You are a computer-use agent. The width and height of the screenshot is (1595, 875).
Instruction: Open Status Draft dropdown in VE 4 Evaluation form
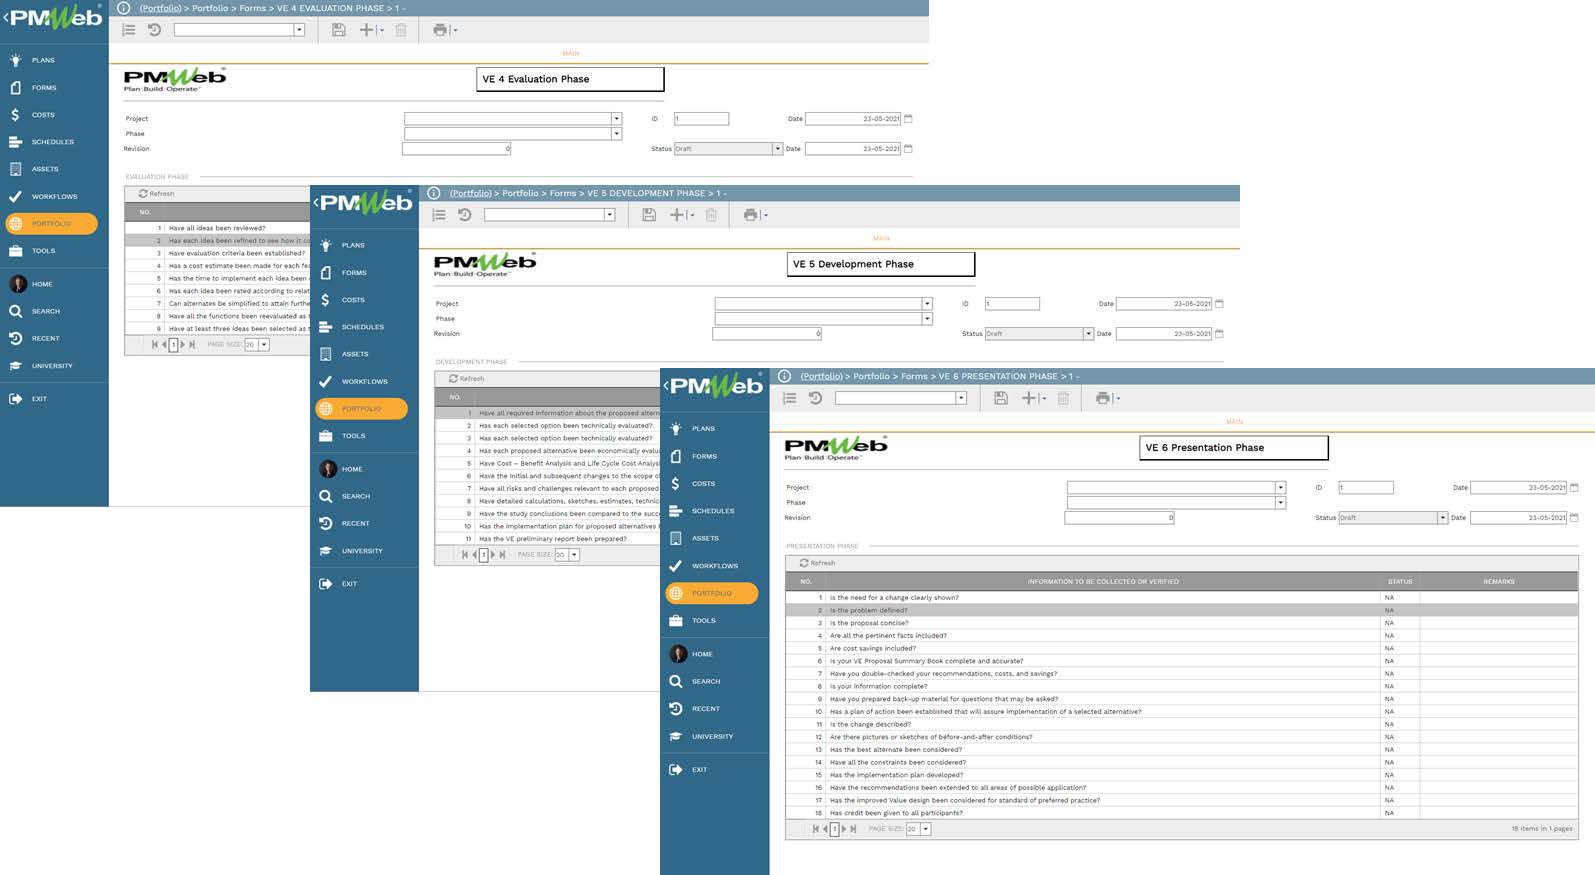point(777,149)
